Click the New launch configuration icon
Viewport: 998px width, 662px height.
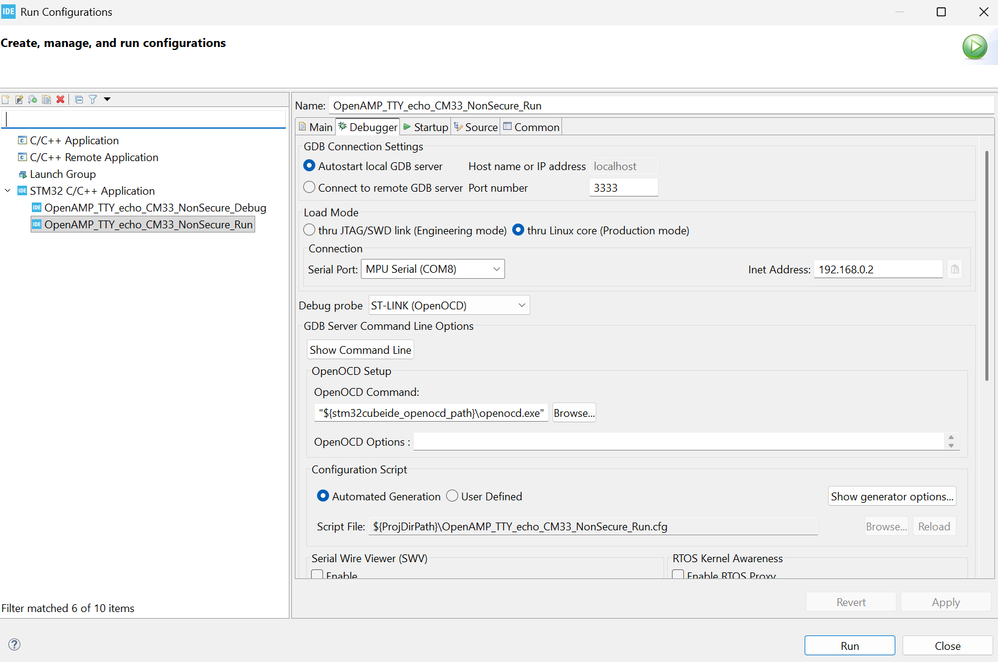[x=6, y=100]
